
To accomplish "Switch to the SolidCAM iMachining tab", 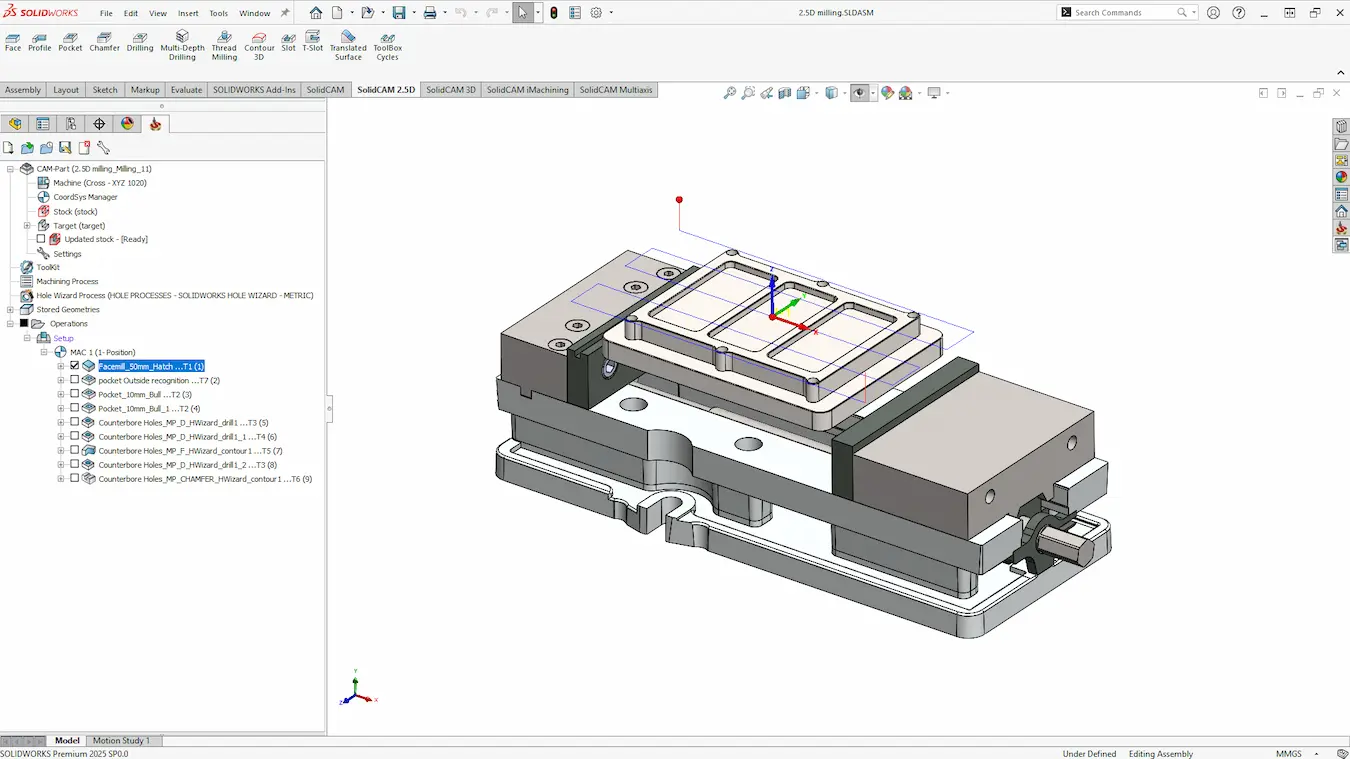I will tap(528, 90).
